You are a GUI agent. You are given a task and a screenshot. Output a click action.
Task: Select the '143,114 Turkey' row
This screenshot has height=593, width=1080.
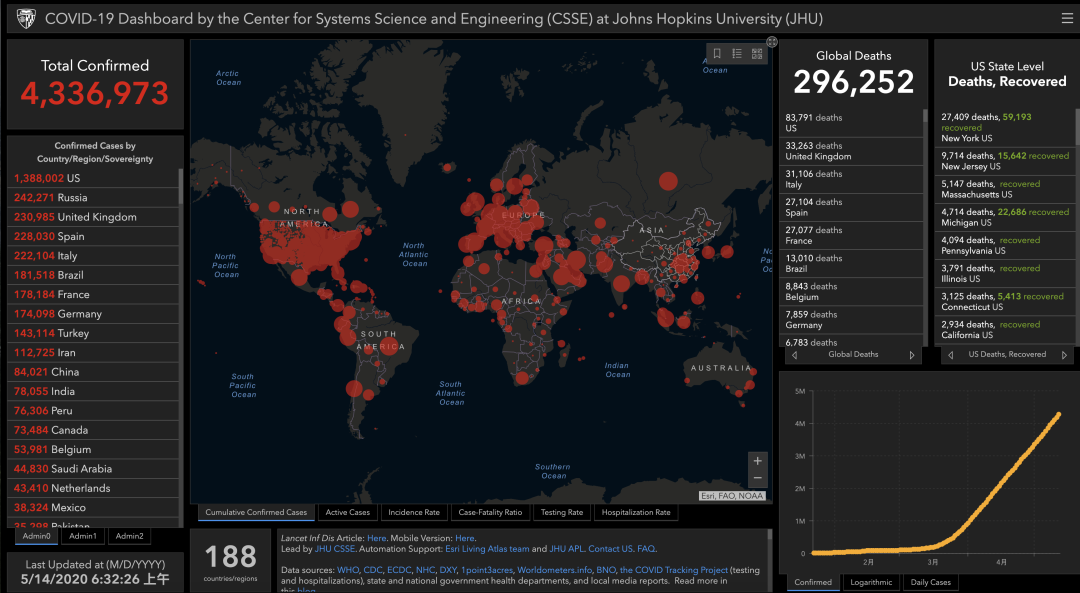click(93, 333)
